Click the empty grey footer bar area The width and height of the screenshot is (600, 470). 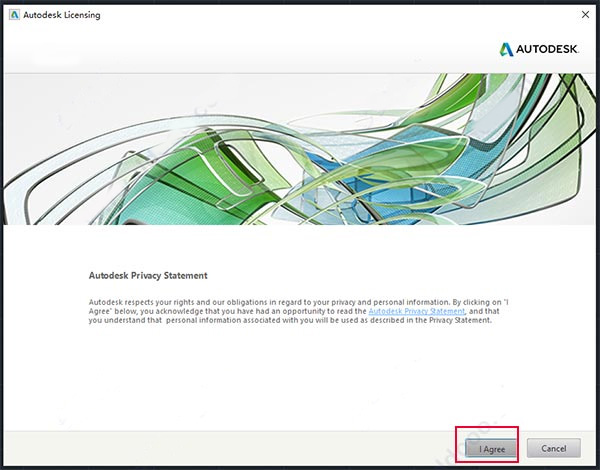coord(230,448)
